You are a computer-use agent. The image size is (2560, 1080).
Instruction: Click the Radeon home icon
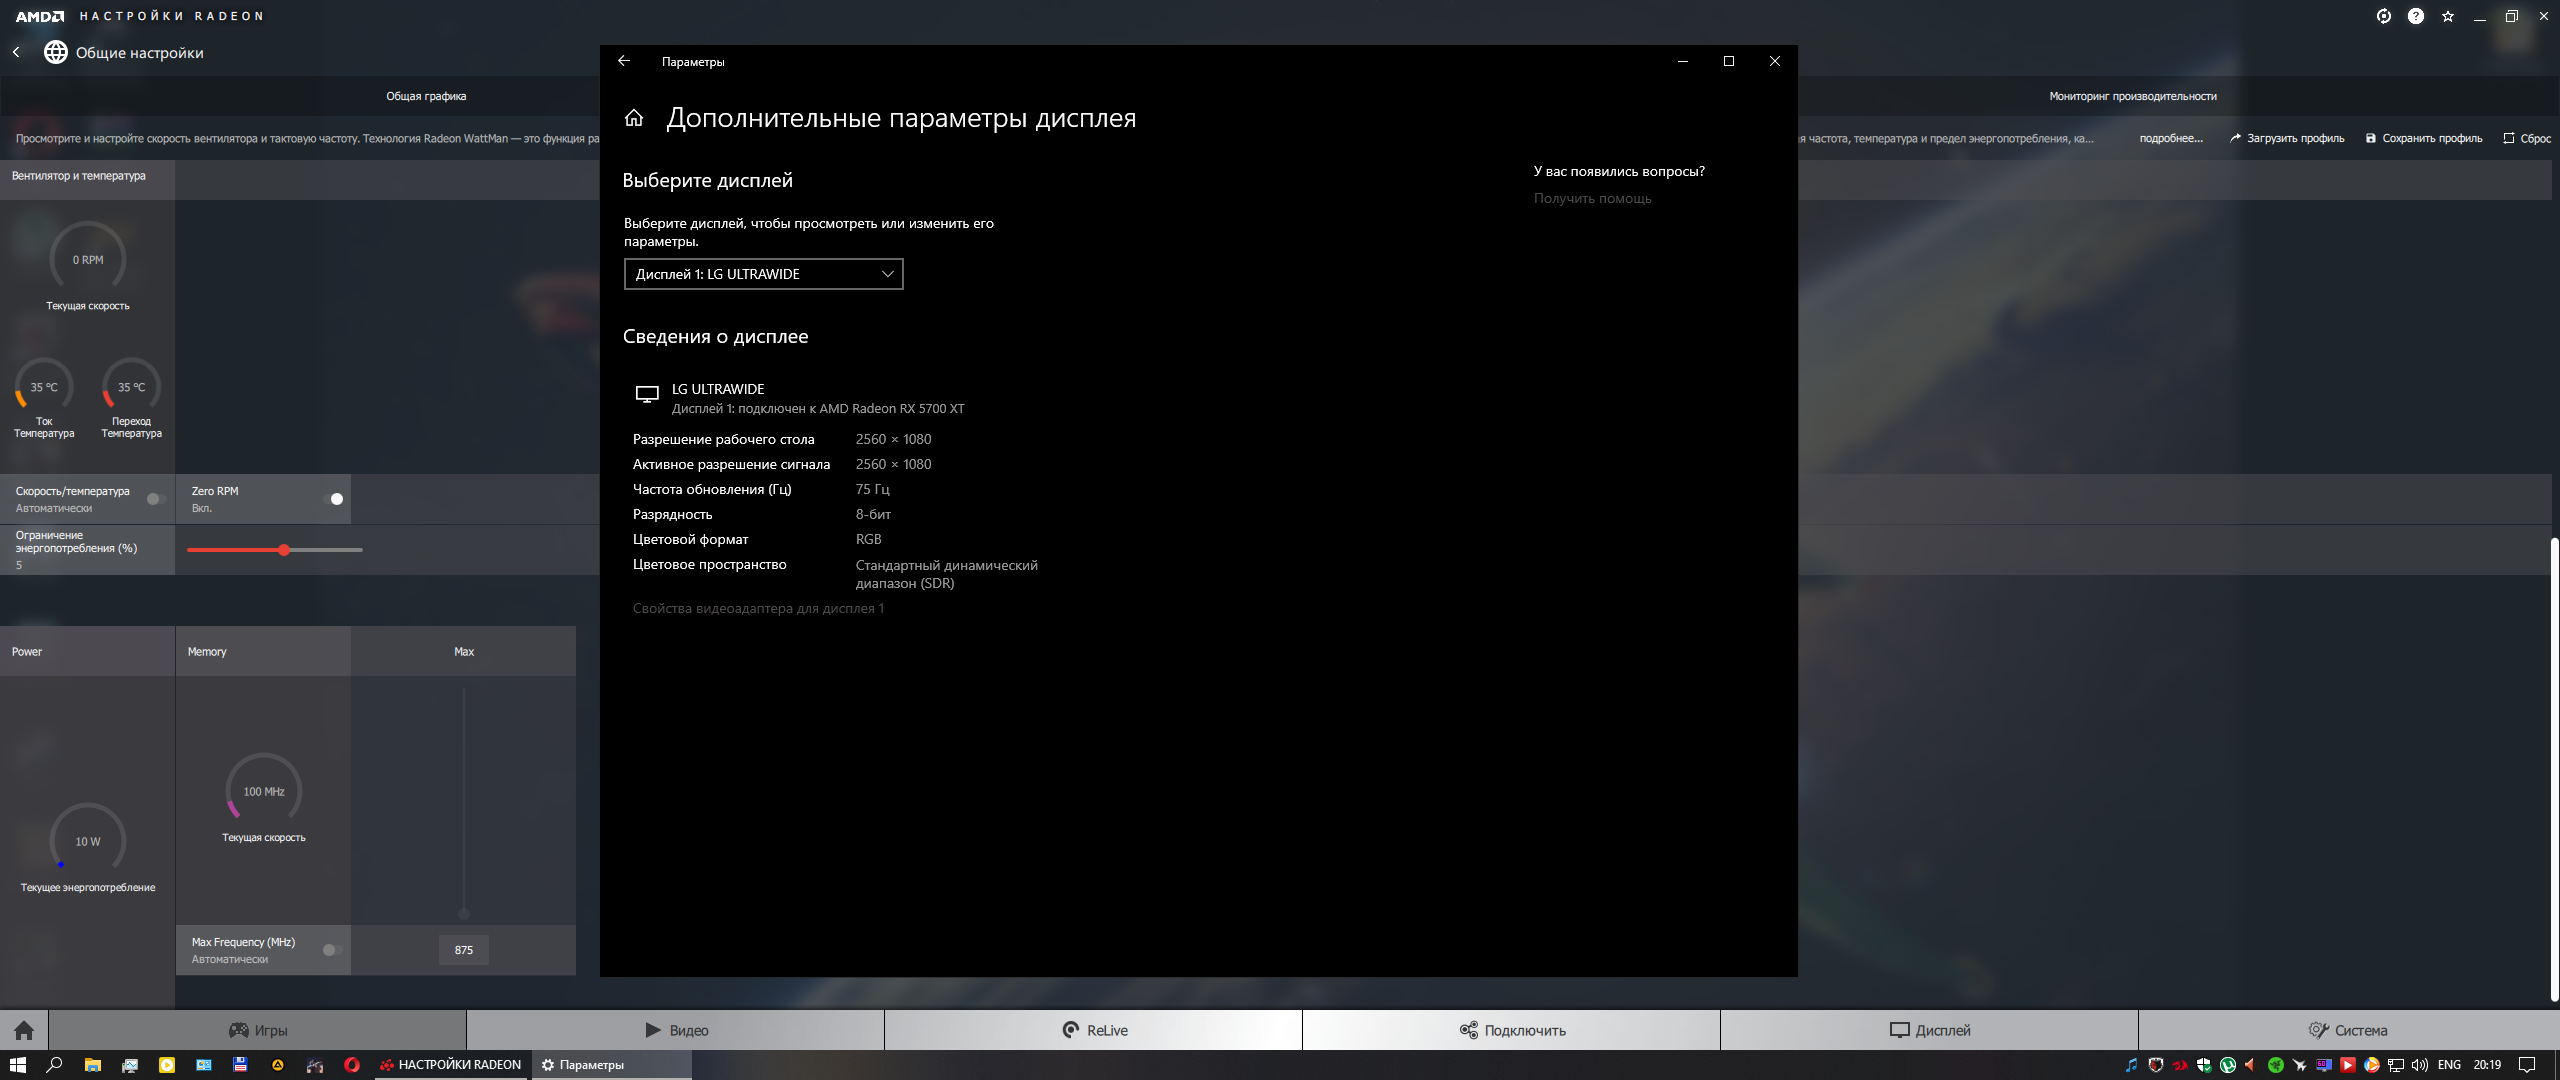24,1030
